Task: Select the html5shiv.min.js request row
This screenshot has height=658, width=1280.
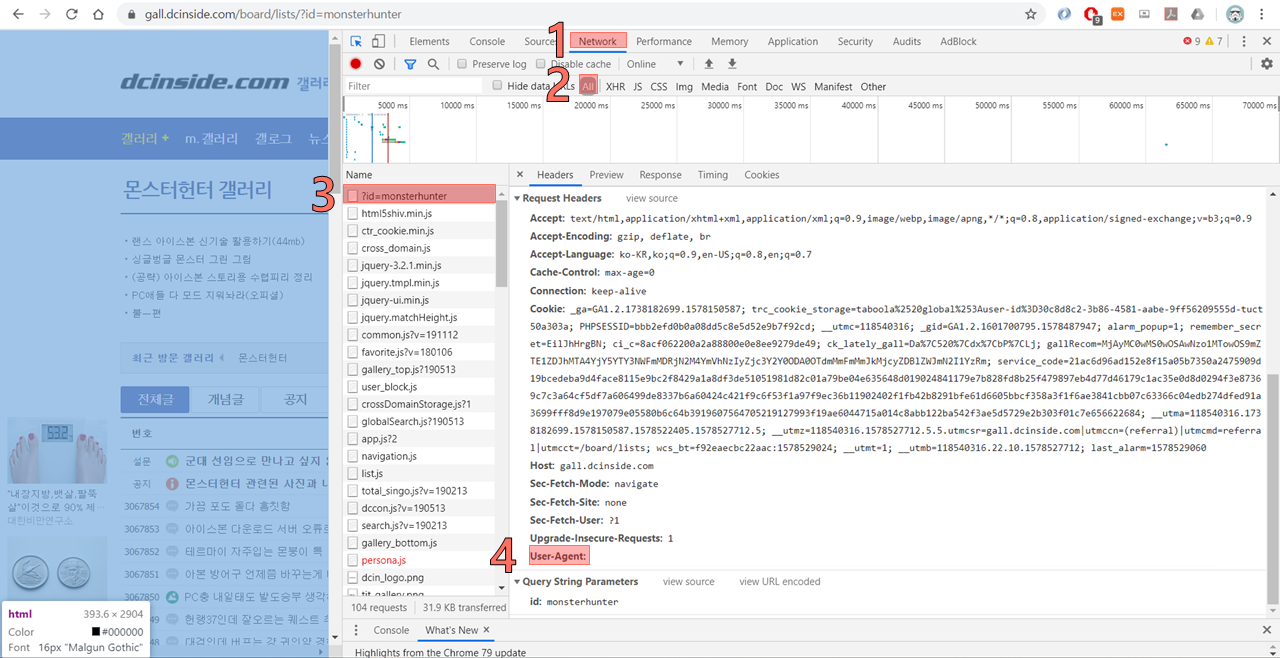Action: [x=419, y=213]
